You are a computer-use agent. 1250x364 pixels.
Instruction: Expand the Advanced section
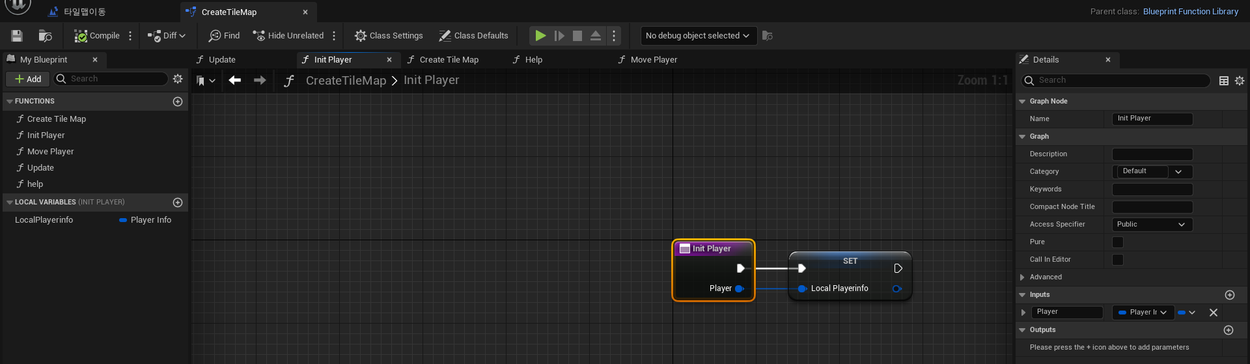[1022, 277]
